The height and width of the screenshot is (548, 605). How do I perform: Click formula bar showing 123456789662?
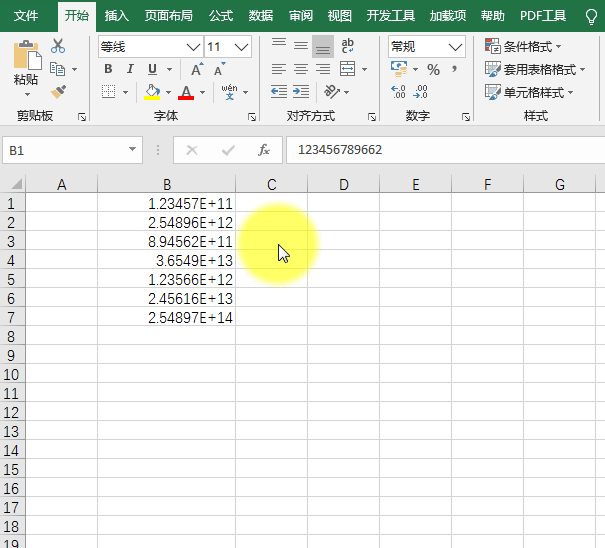[x=445, y=150]
